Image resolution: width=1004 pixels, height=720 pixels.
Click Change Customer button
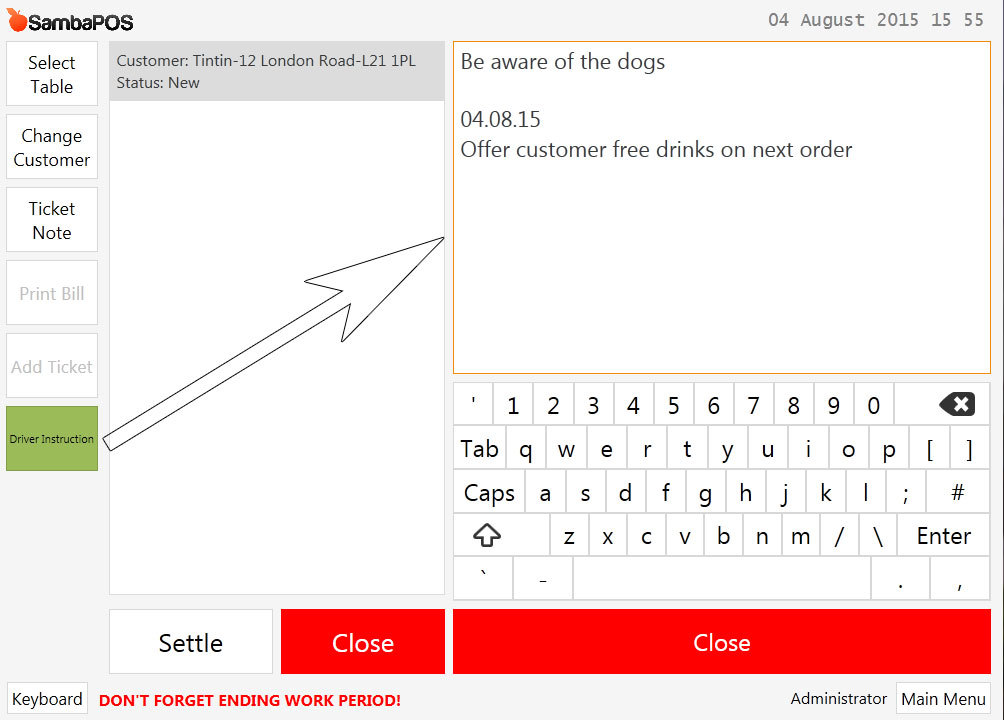[52, 147]
